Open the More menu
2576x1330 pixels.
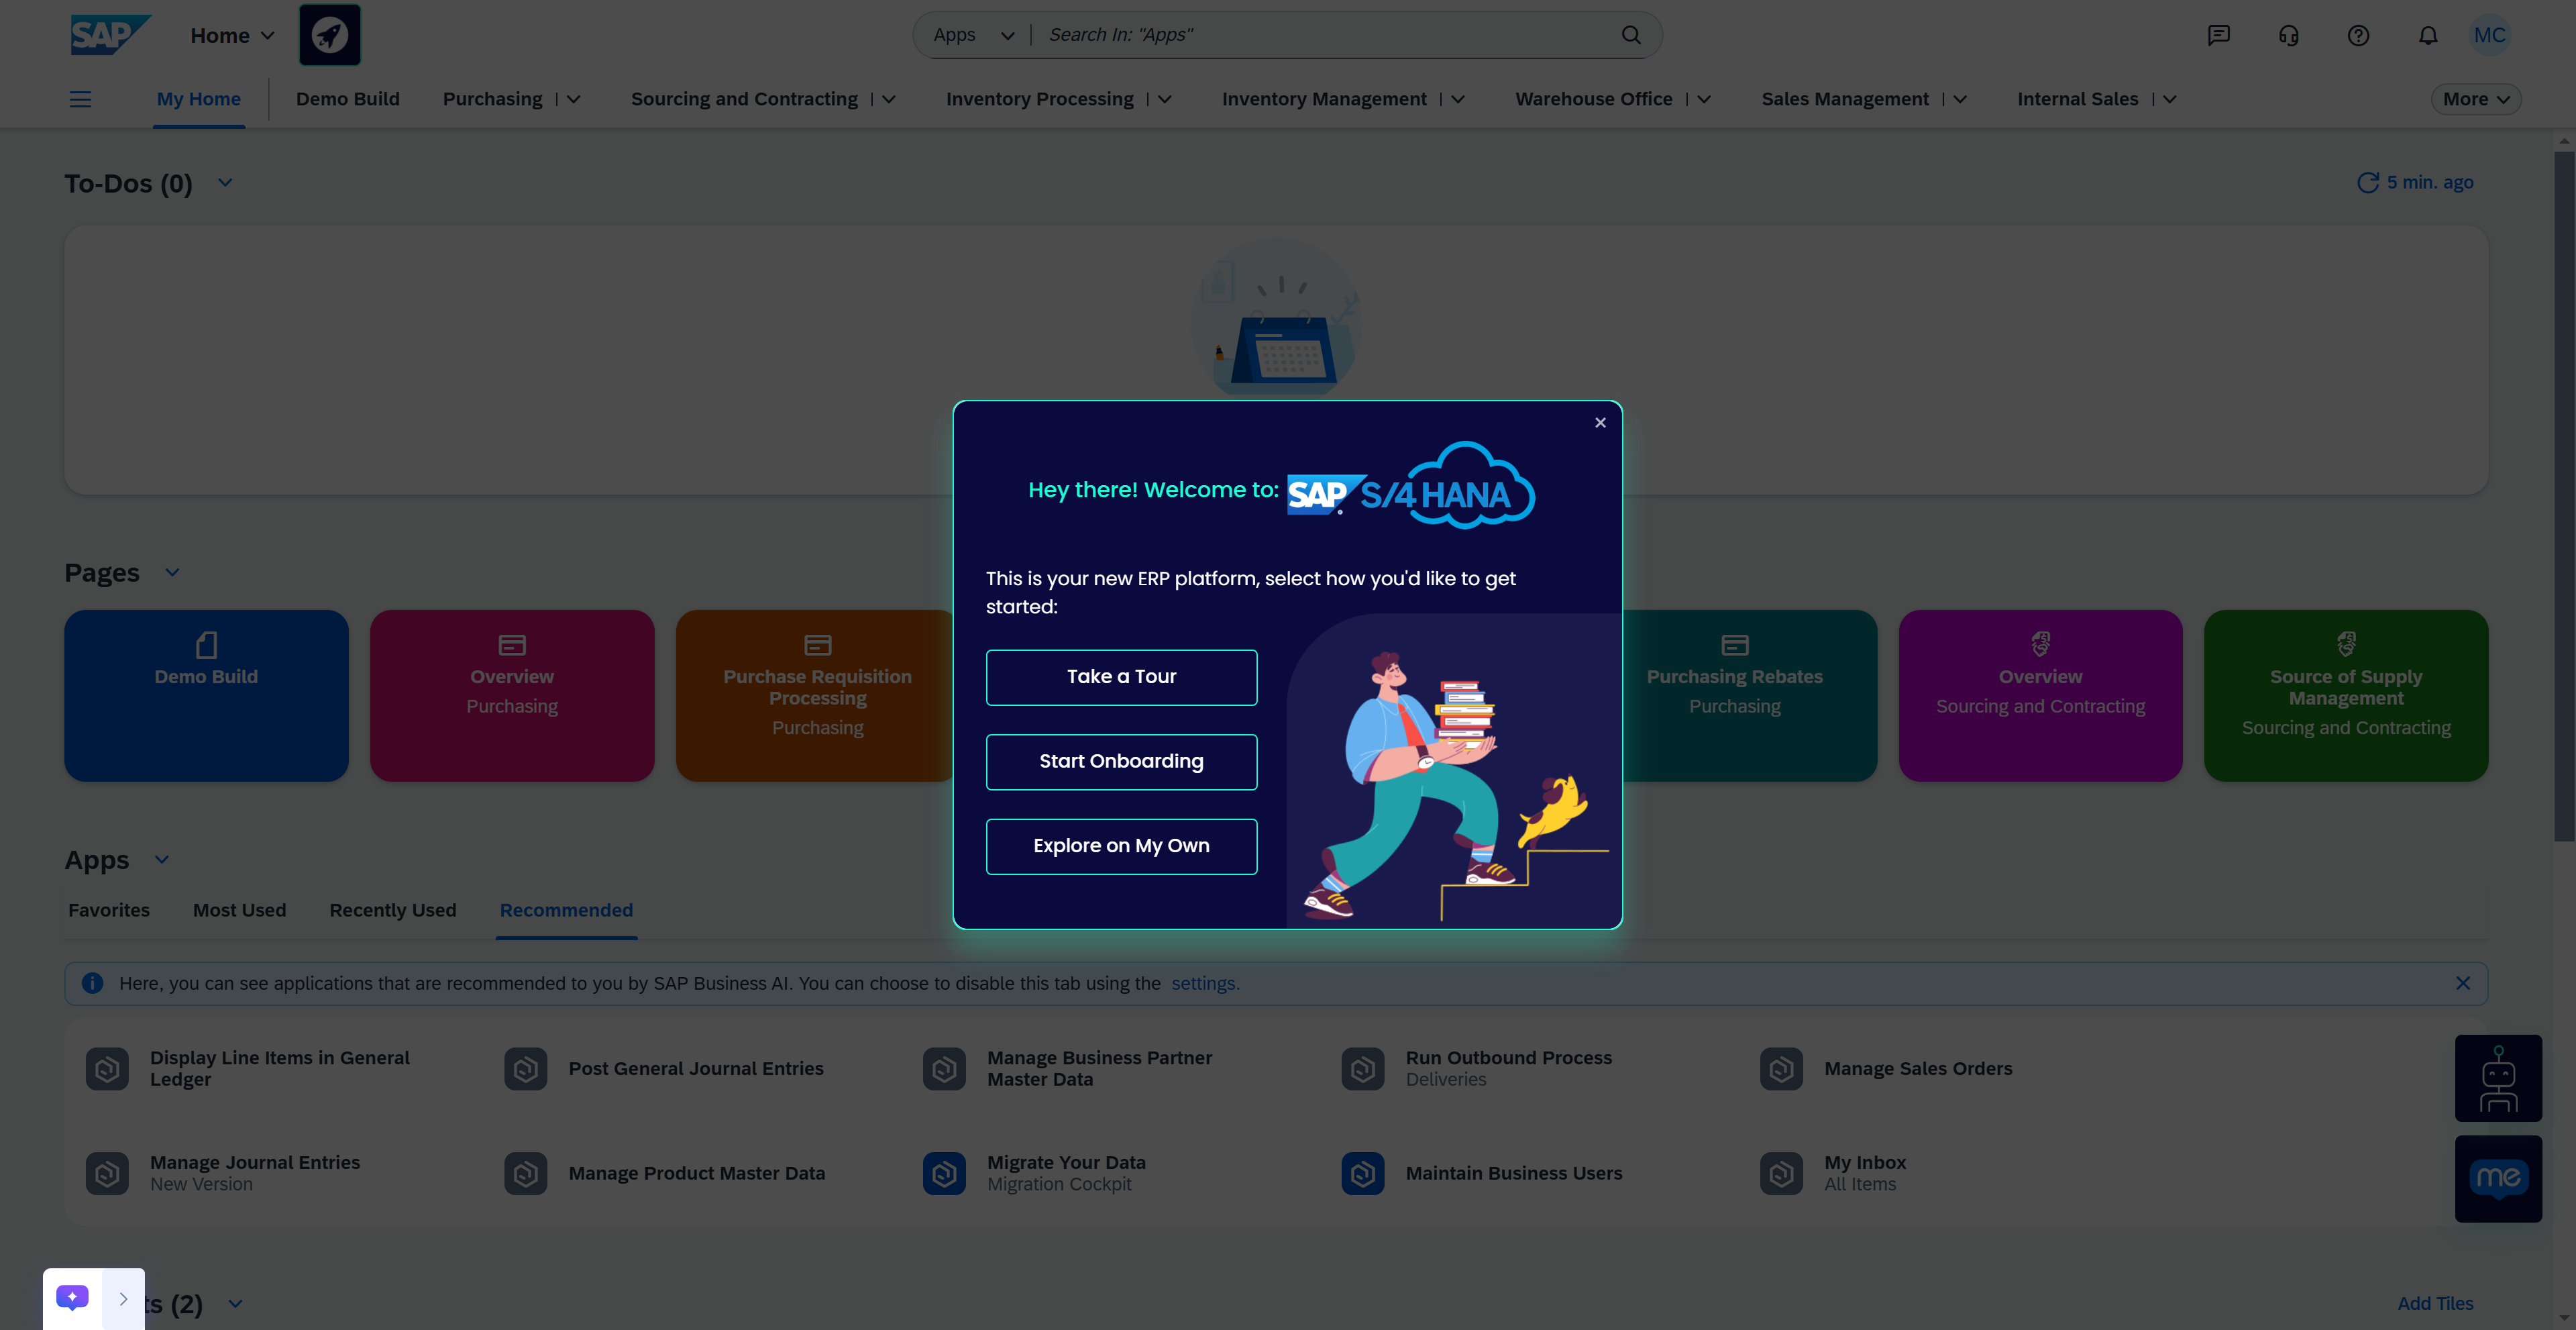point(2476,99)
